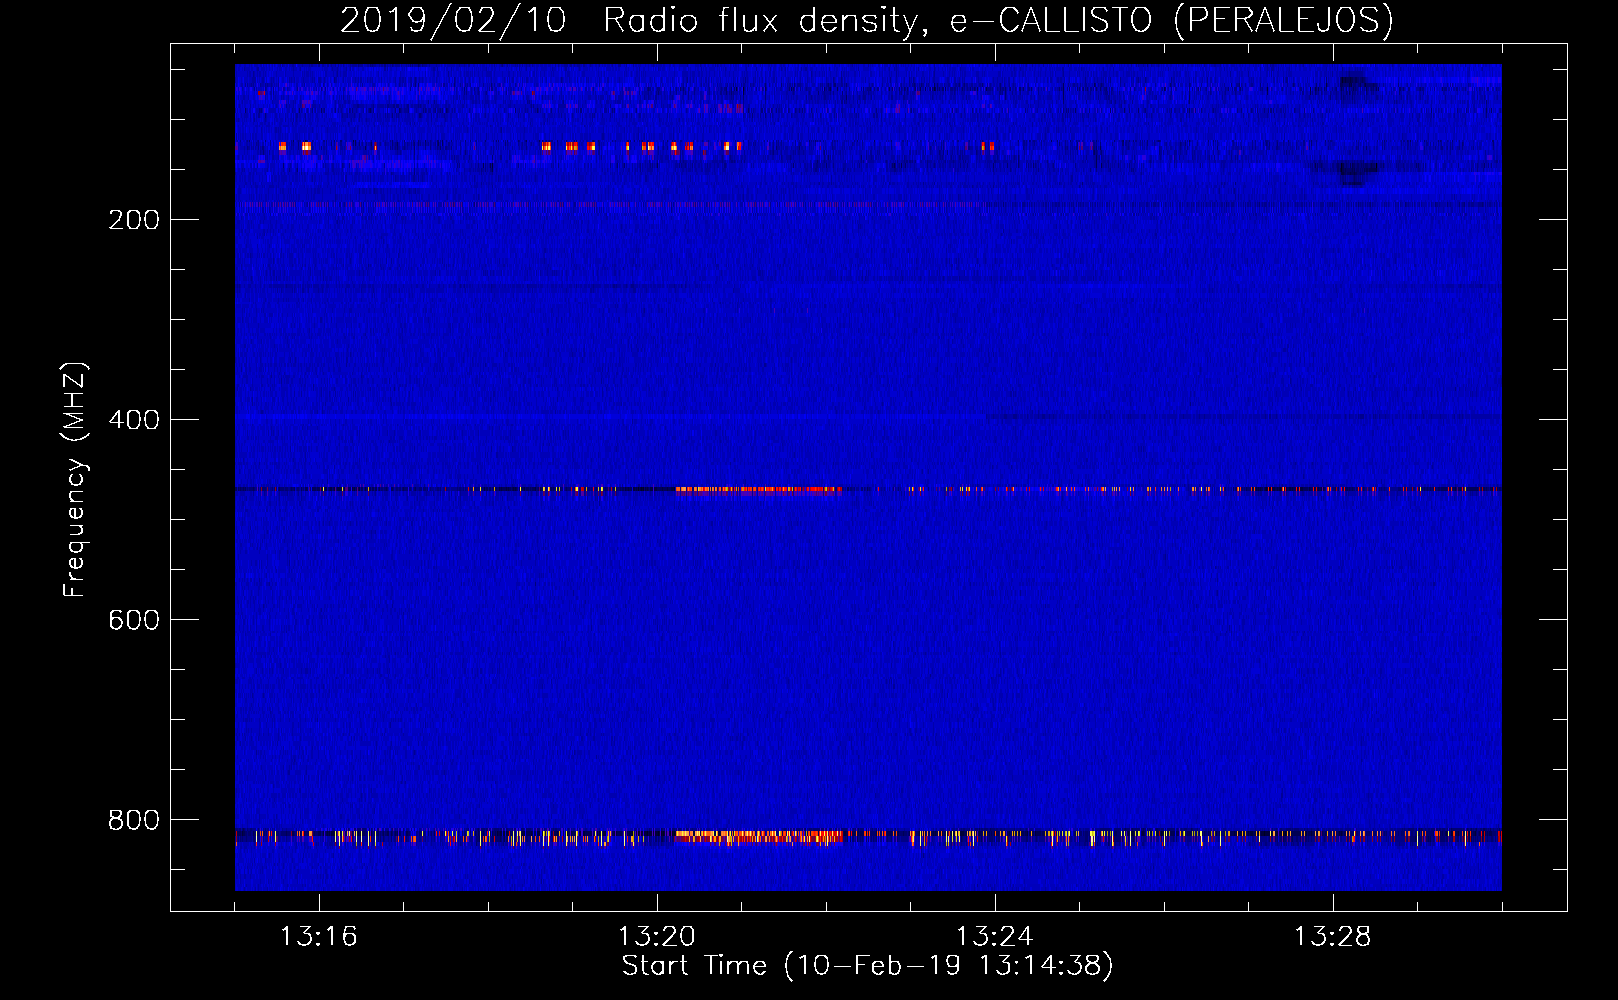Viewport: 1618px width, 1000px height.
Task: Click the plot title 'Radio flux density, e-CALLISTO (PERALEJOS)'
Action: [x=998, y=20]
